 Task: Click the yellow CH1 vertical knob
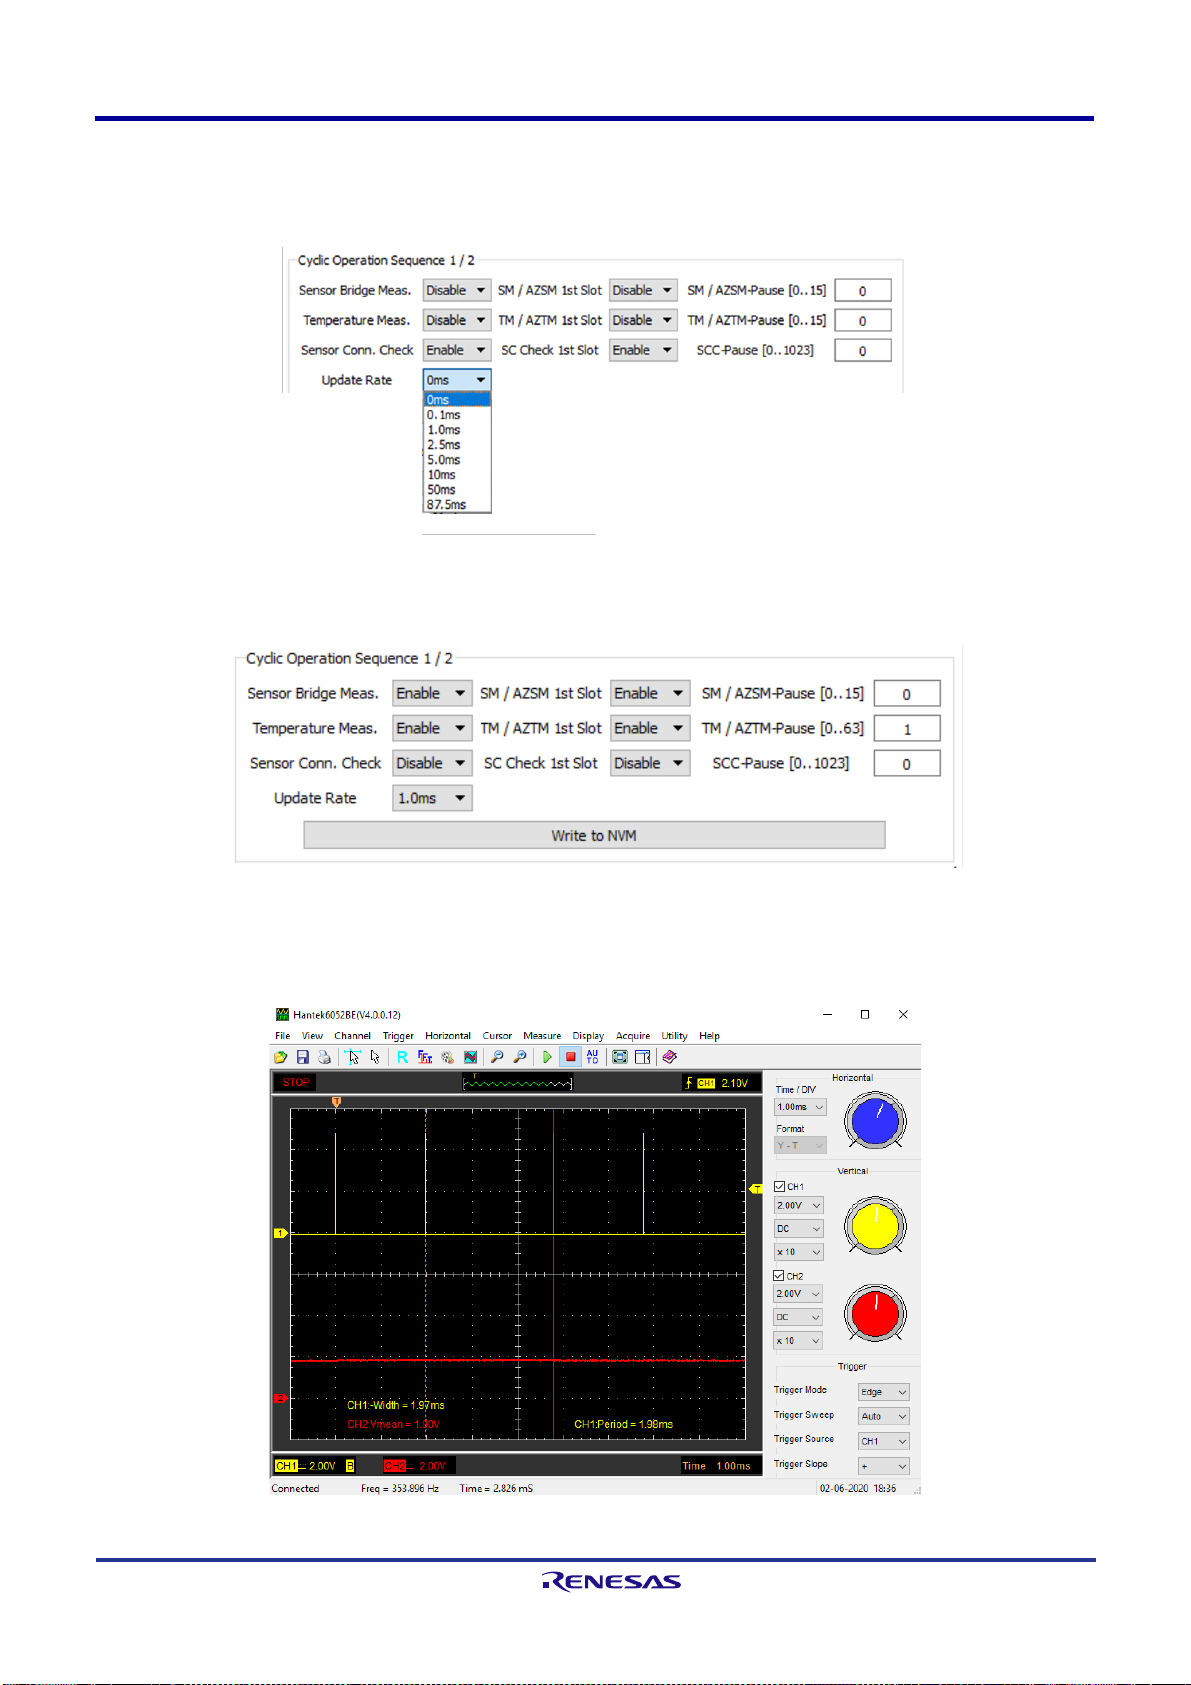[875, 1226]
